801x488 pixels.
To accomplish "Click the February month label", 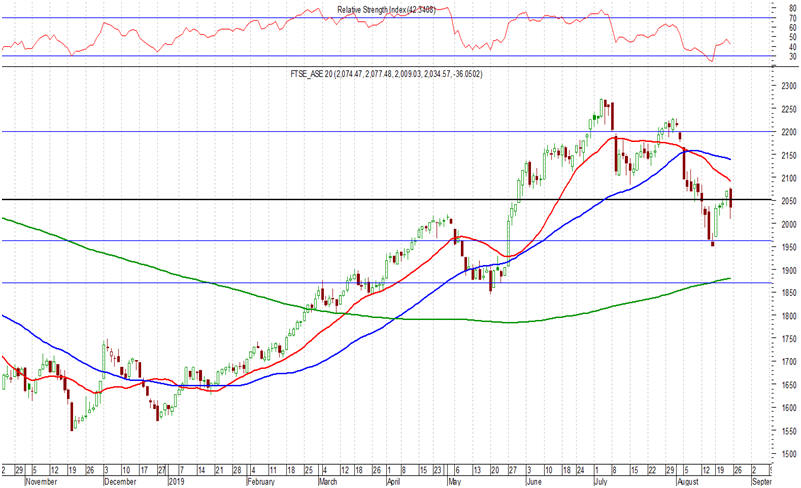I will [261, 482].
